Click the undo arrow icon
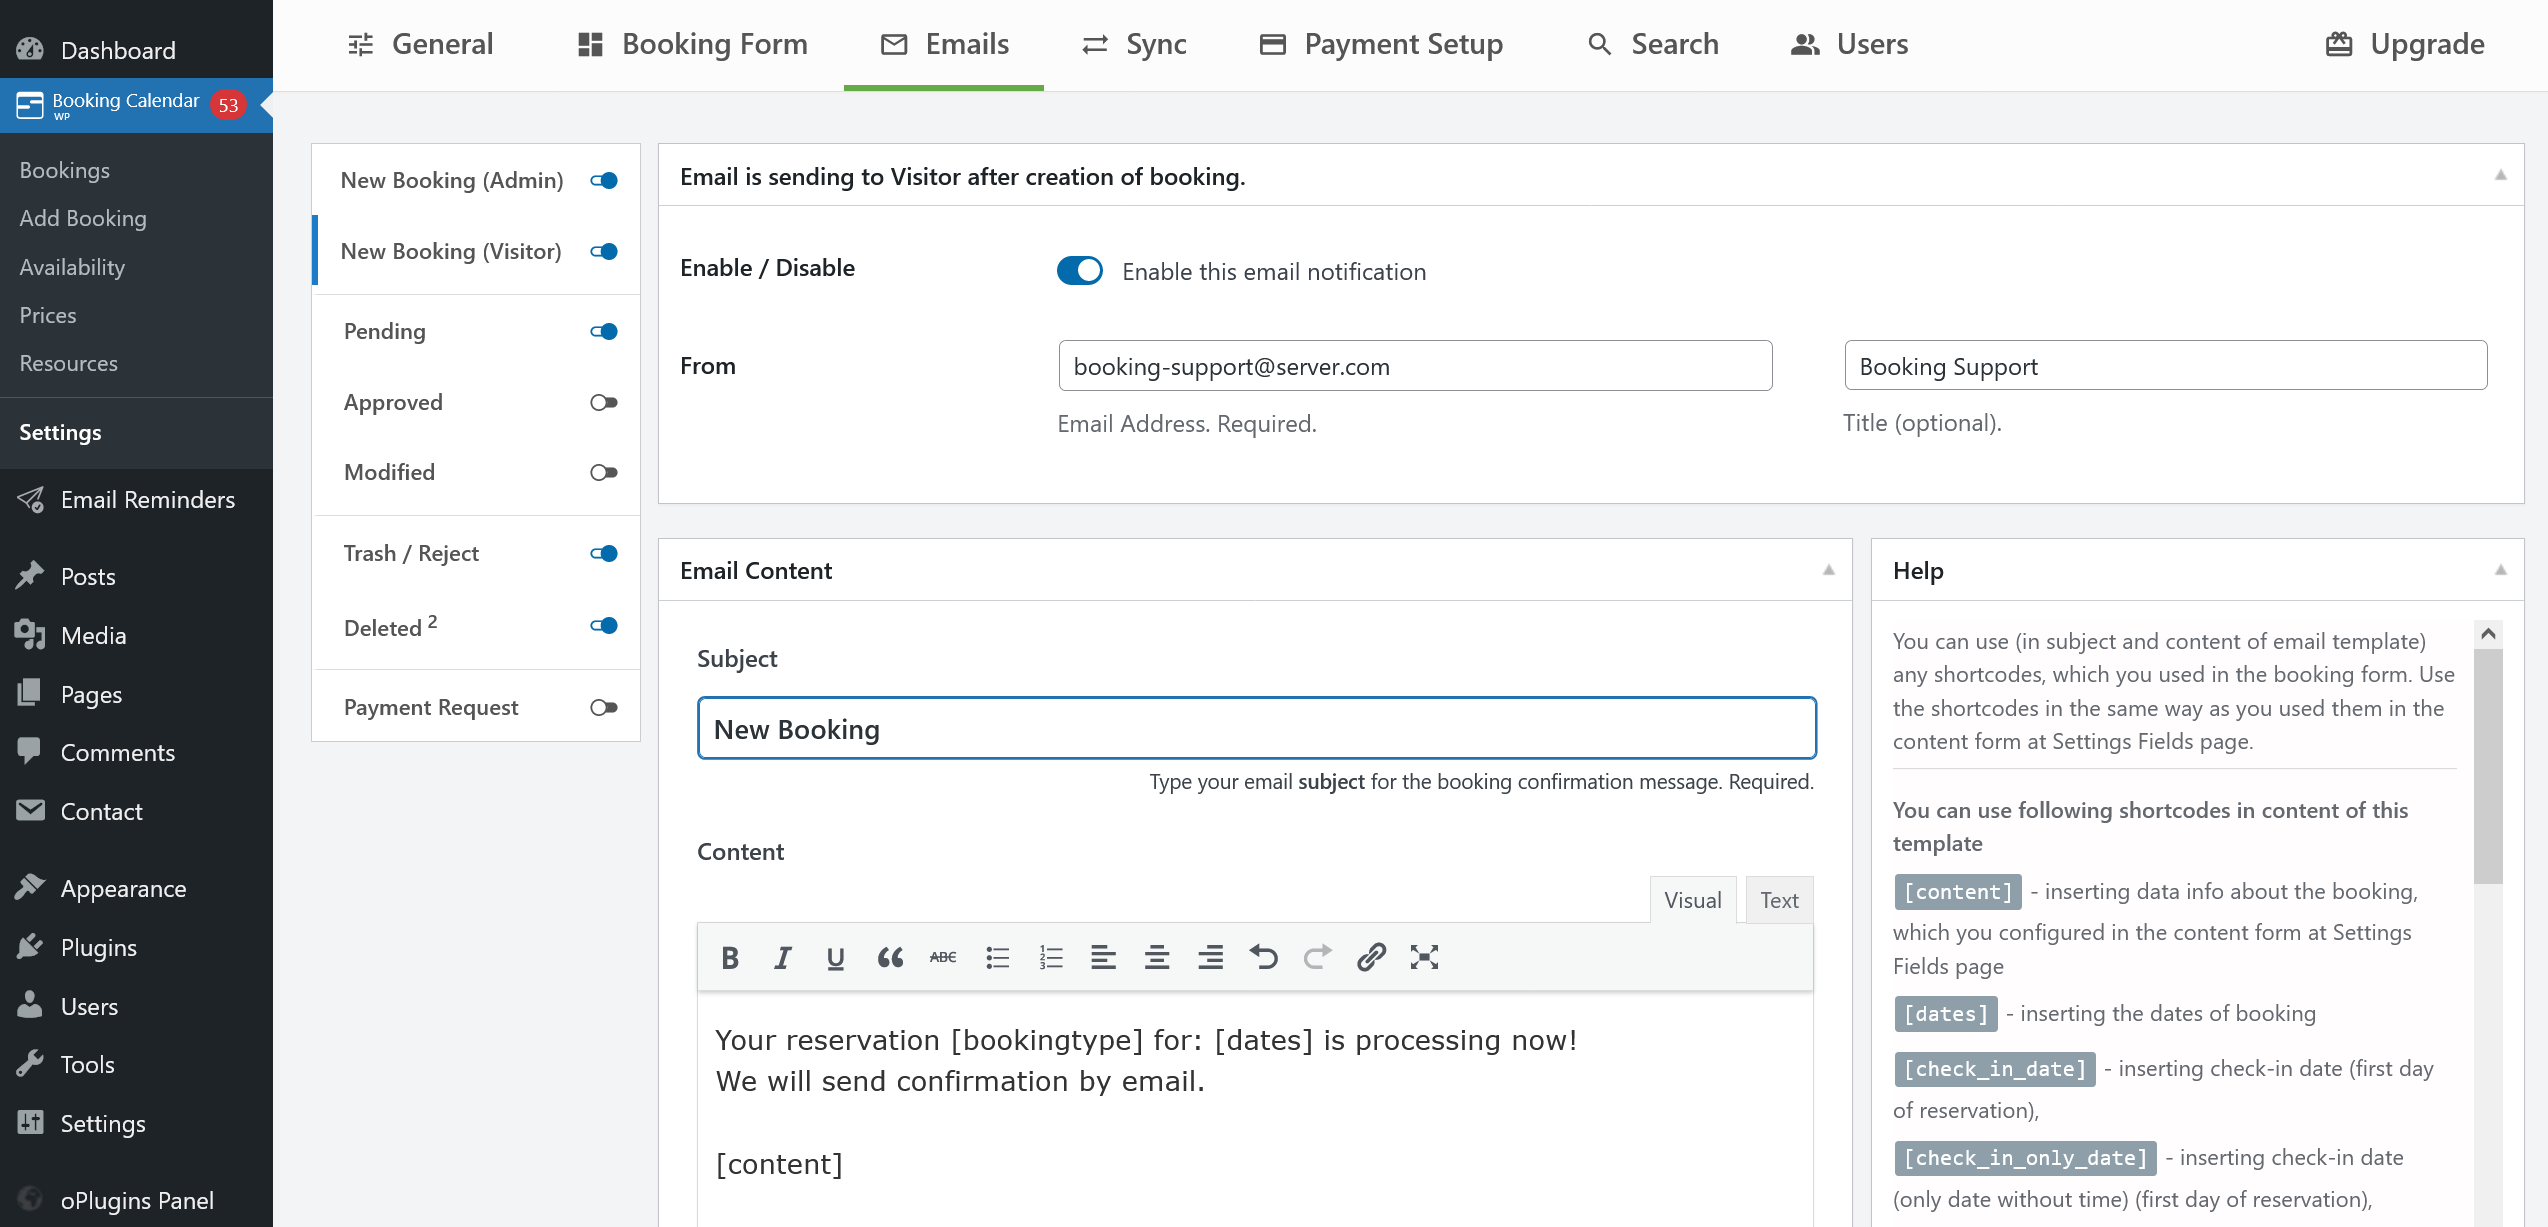2548x1227 pixels. point(1264,958)
